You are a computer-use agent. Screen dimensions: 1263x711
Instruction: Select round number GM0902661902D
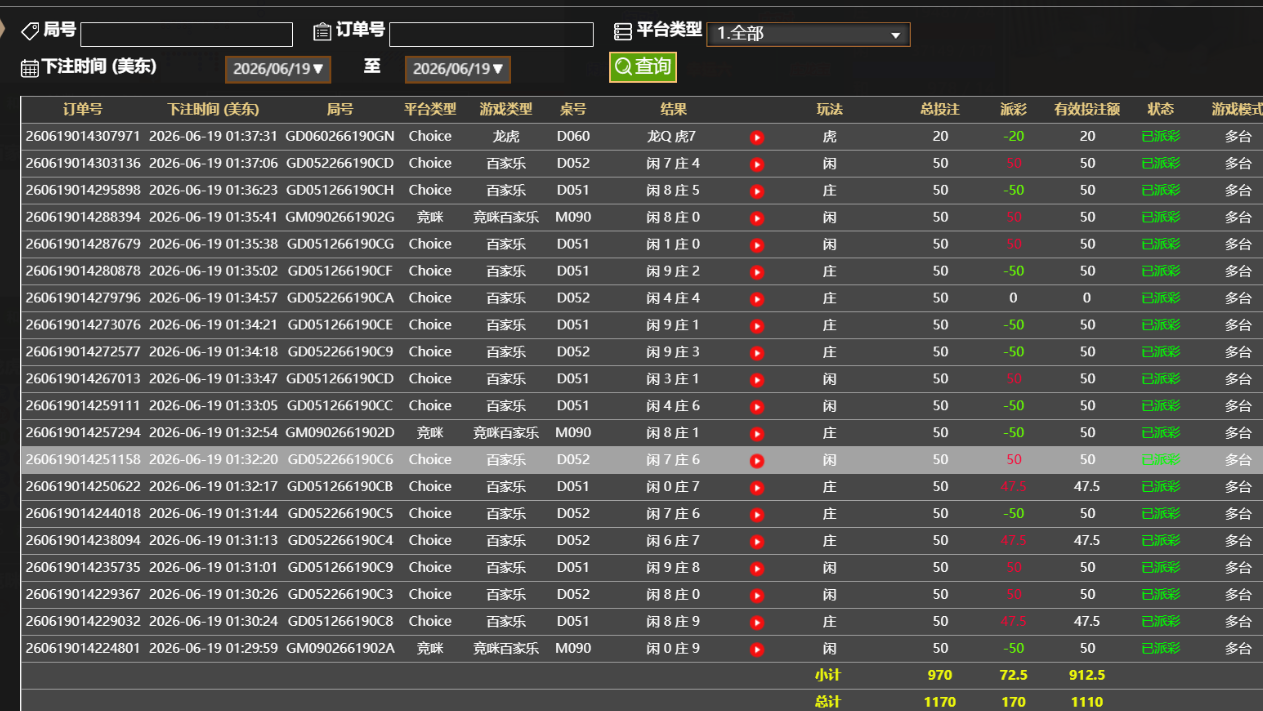click(x=340, y=433)
